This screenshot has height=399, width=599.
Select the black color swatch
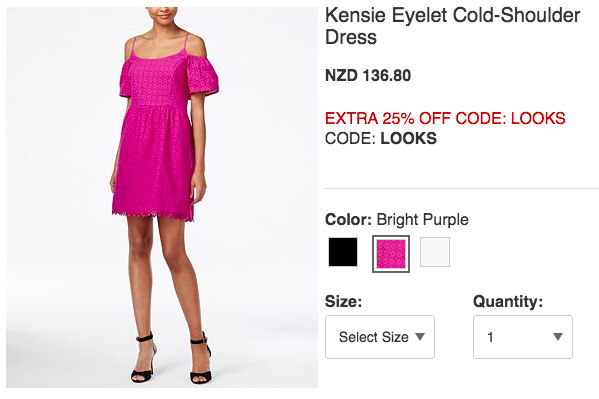pos(343,252)
